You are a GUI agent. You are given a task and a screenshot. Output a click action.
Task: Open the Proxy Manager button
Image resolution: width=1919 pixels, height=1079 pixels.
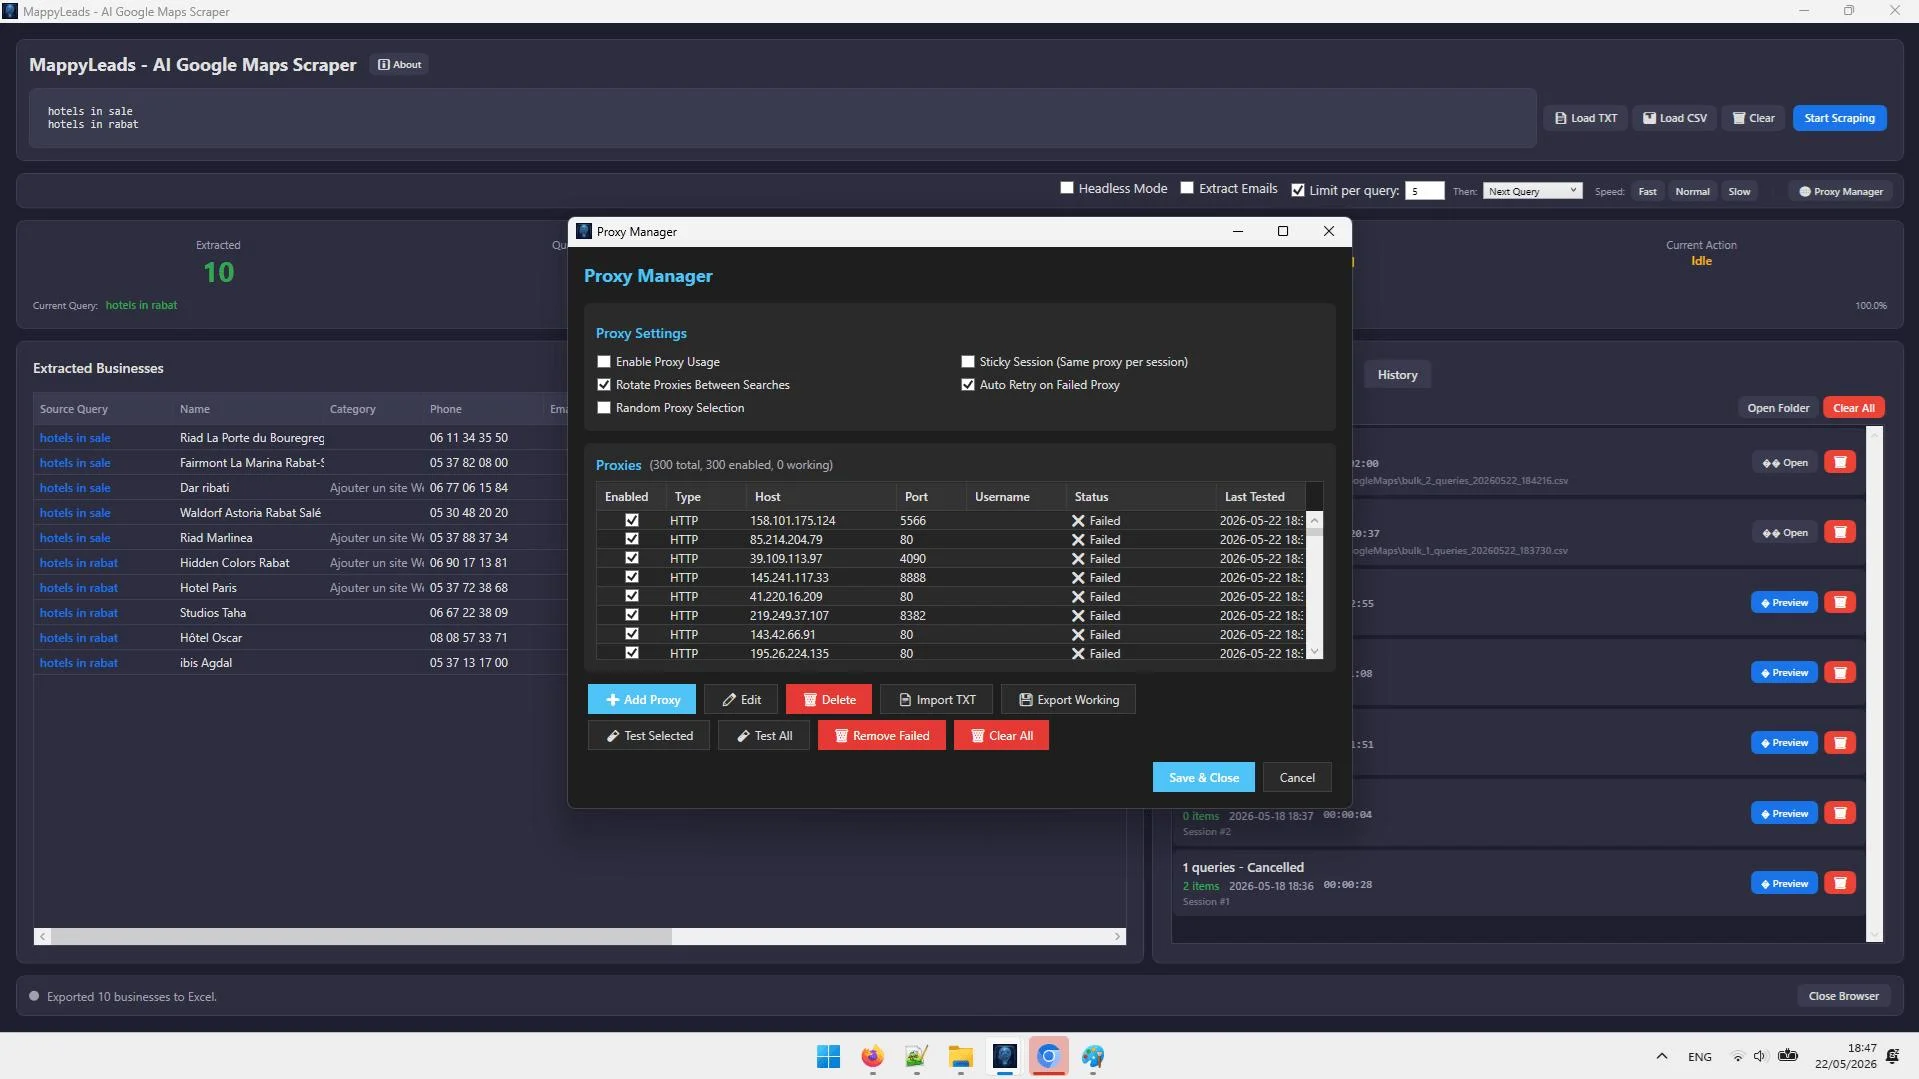(x=1840, y=191)
